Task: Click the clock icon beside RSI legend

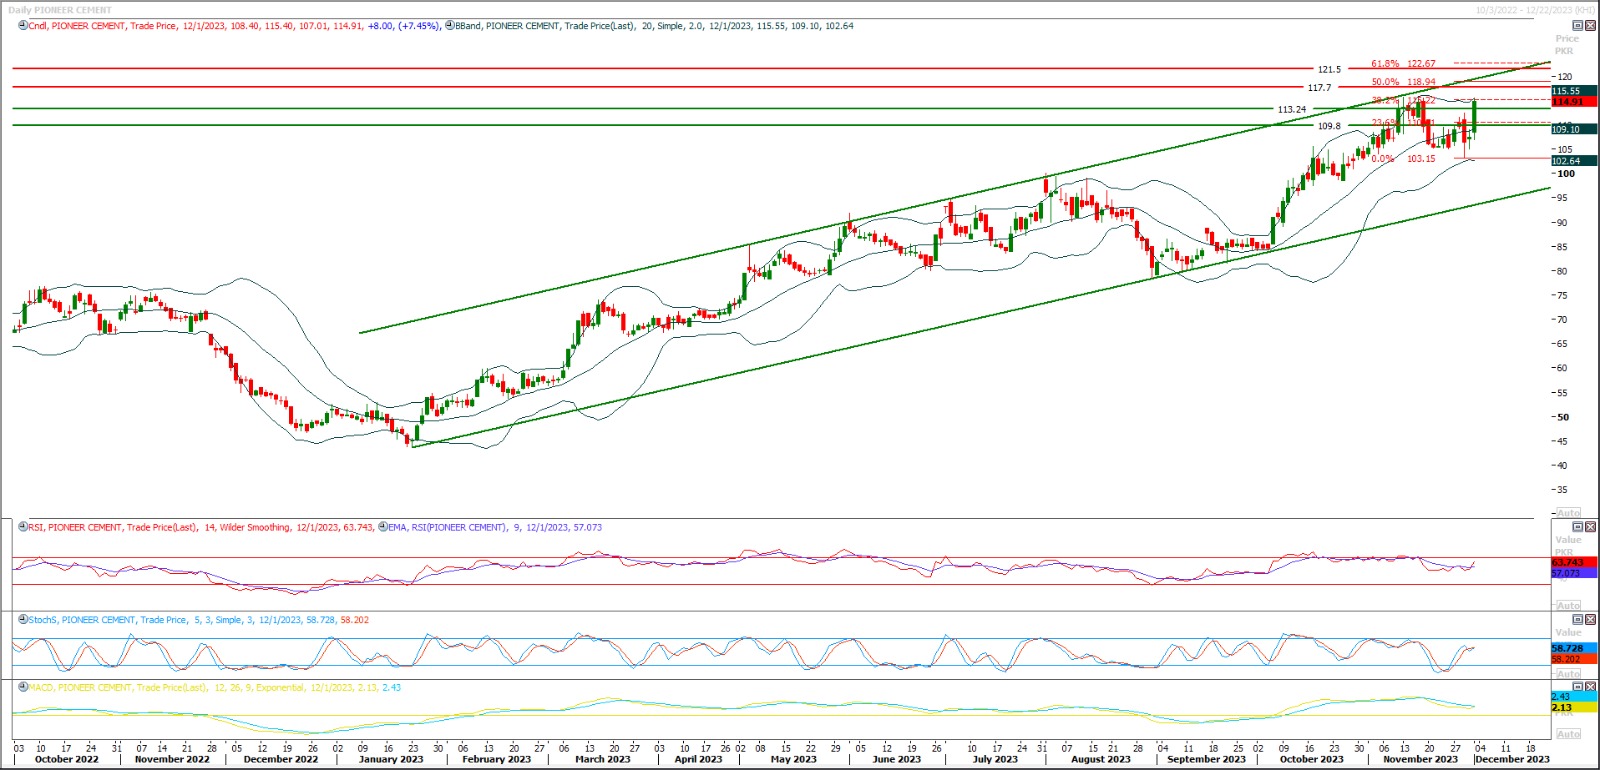Action: click(22, 527)
